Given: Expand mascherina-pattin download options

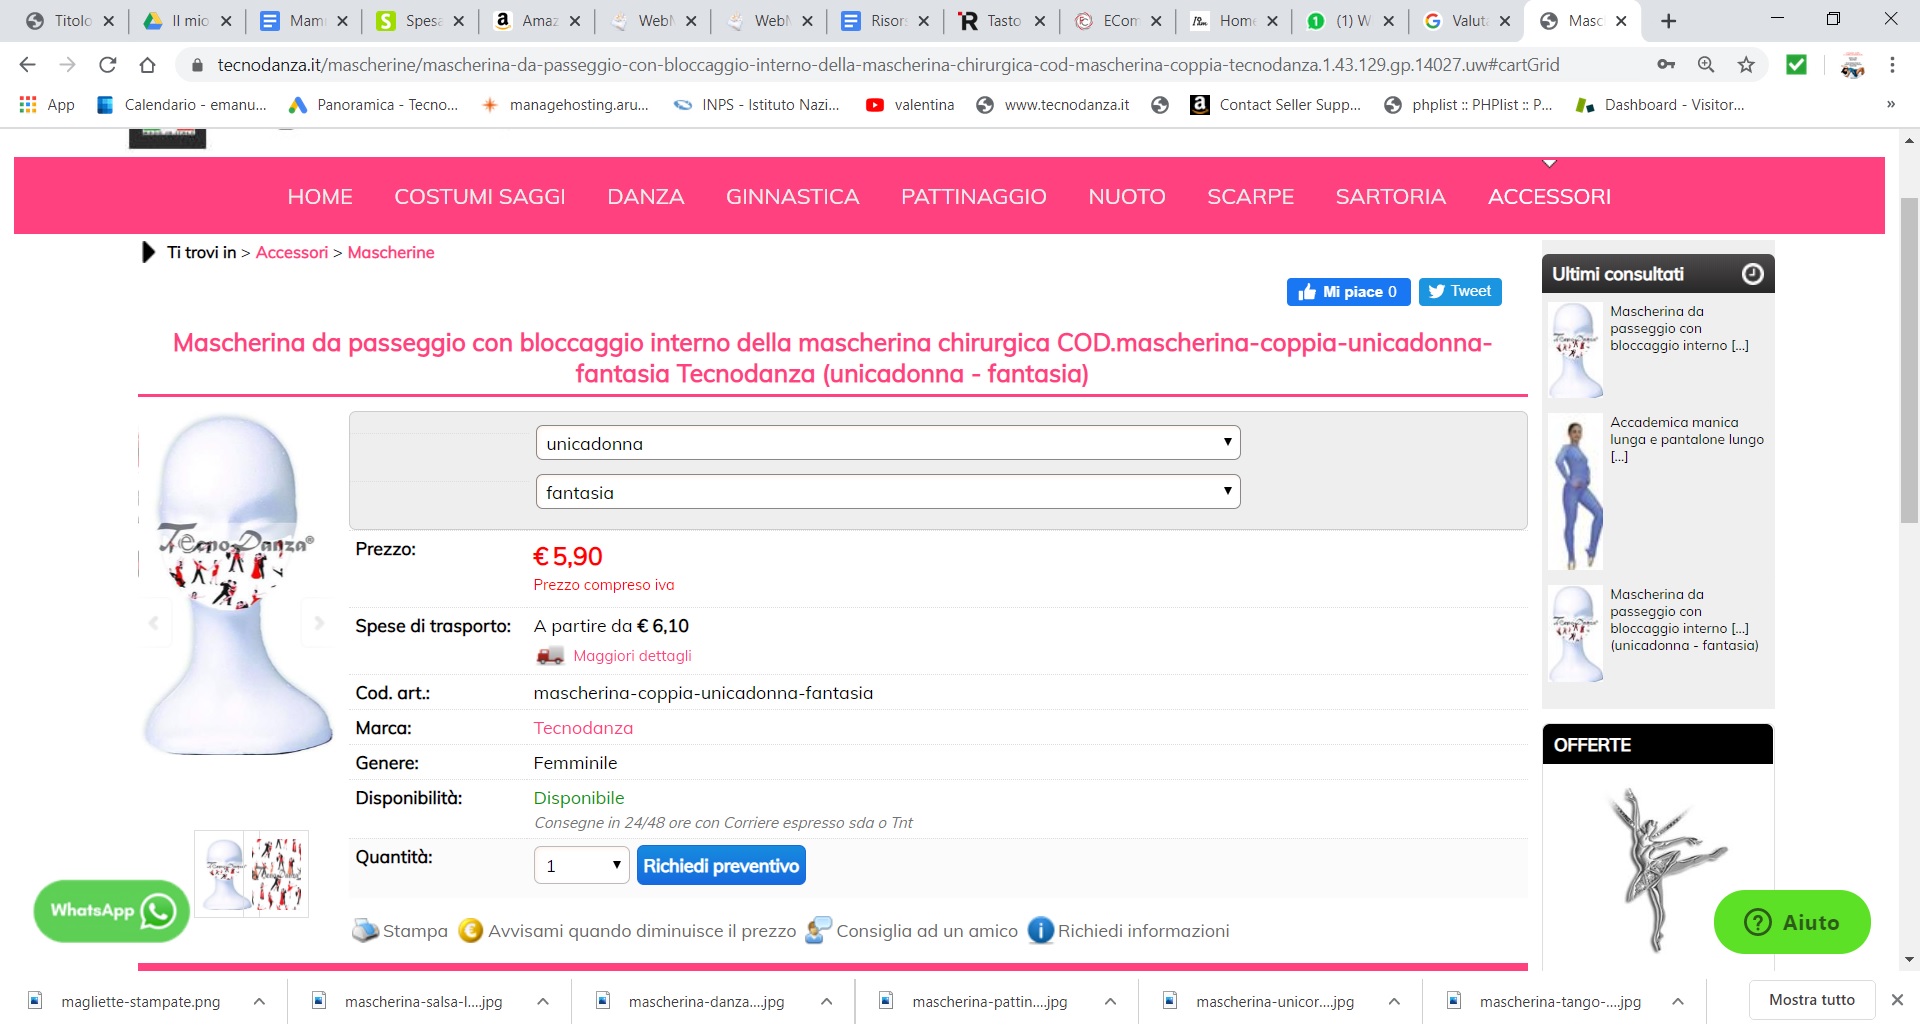Looking at the screenshot, I should [1110, 1001].
